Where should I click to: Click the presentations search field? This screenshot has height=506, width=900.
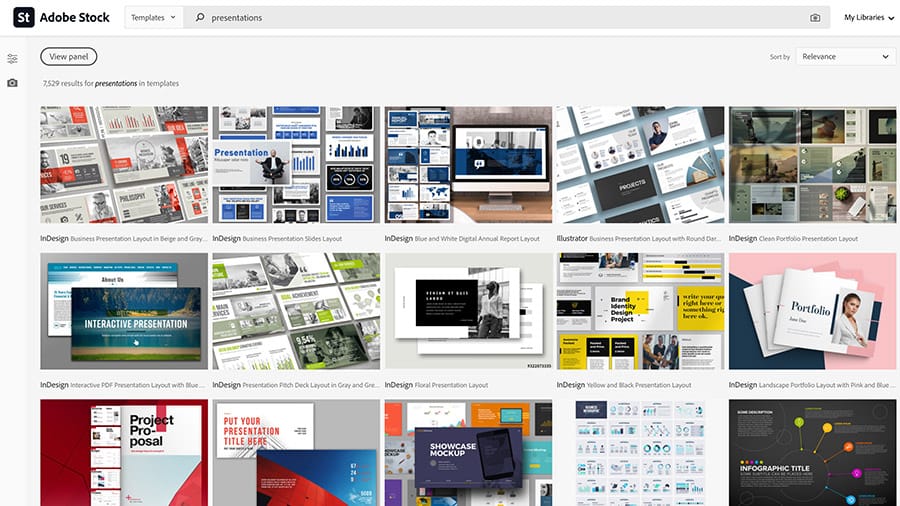(x=505, y=17)
